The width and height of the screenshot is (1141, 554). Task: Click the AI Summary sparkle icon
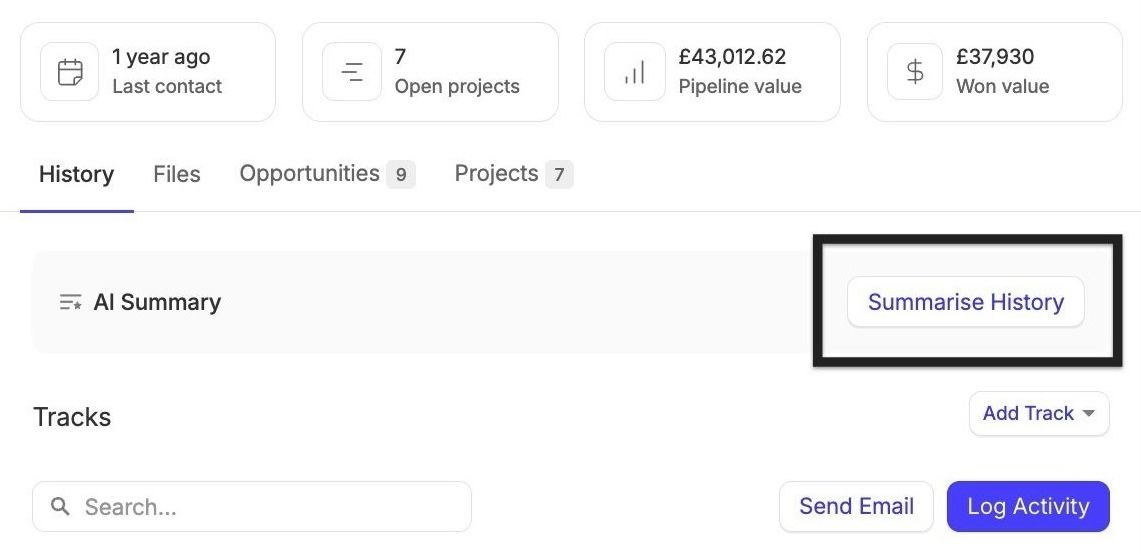(x=70, y=302)
